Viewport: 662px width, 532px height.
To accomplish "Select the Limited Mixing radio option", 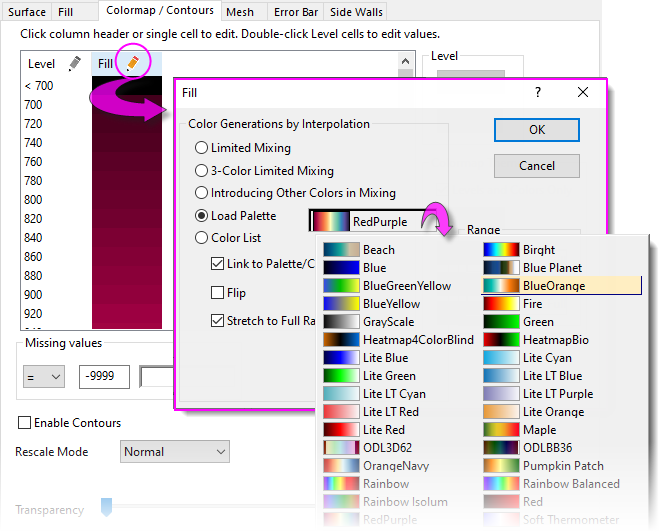I will [x=202, y=148].
